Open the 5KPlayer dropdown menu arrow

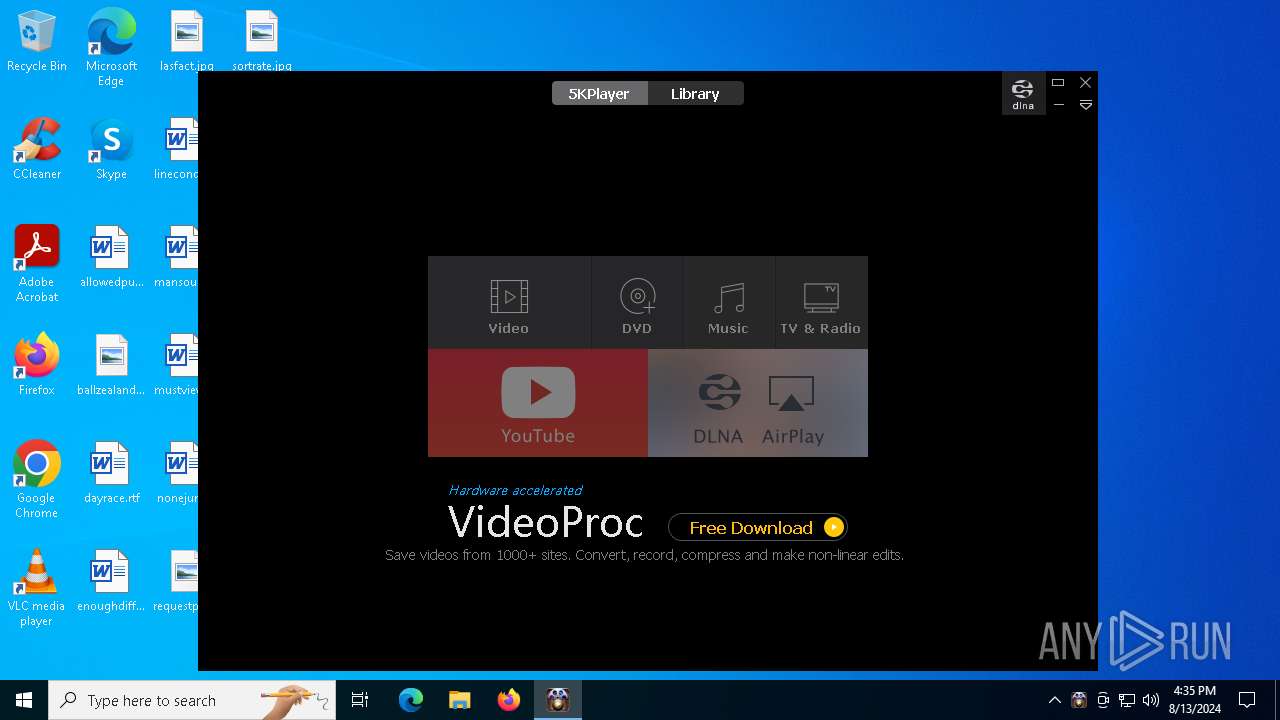tap(1086, 105)
